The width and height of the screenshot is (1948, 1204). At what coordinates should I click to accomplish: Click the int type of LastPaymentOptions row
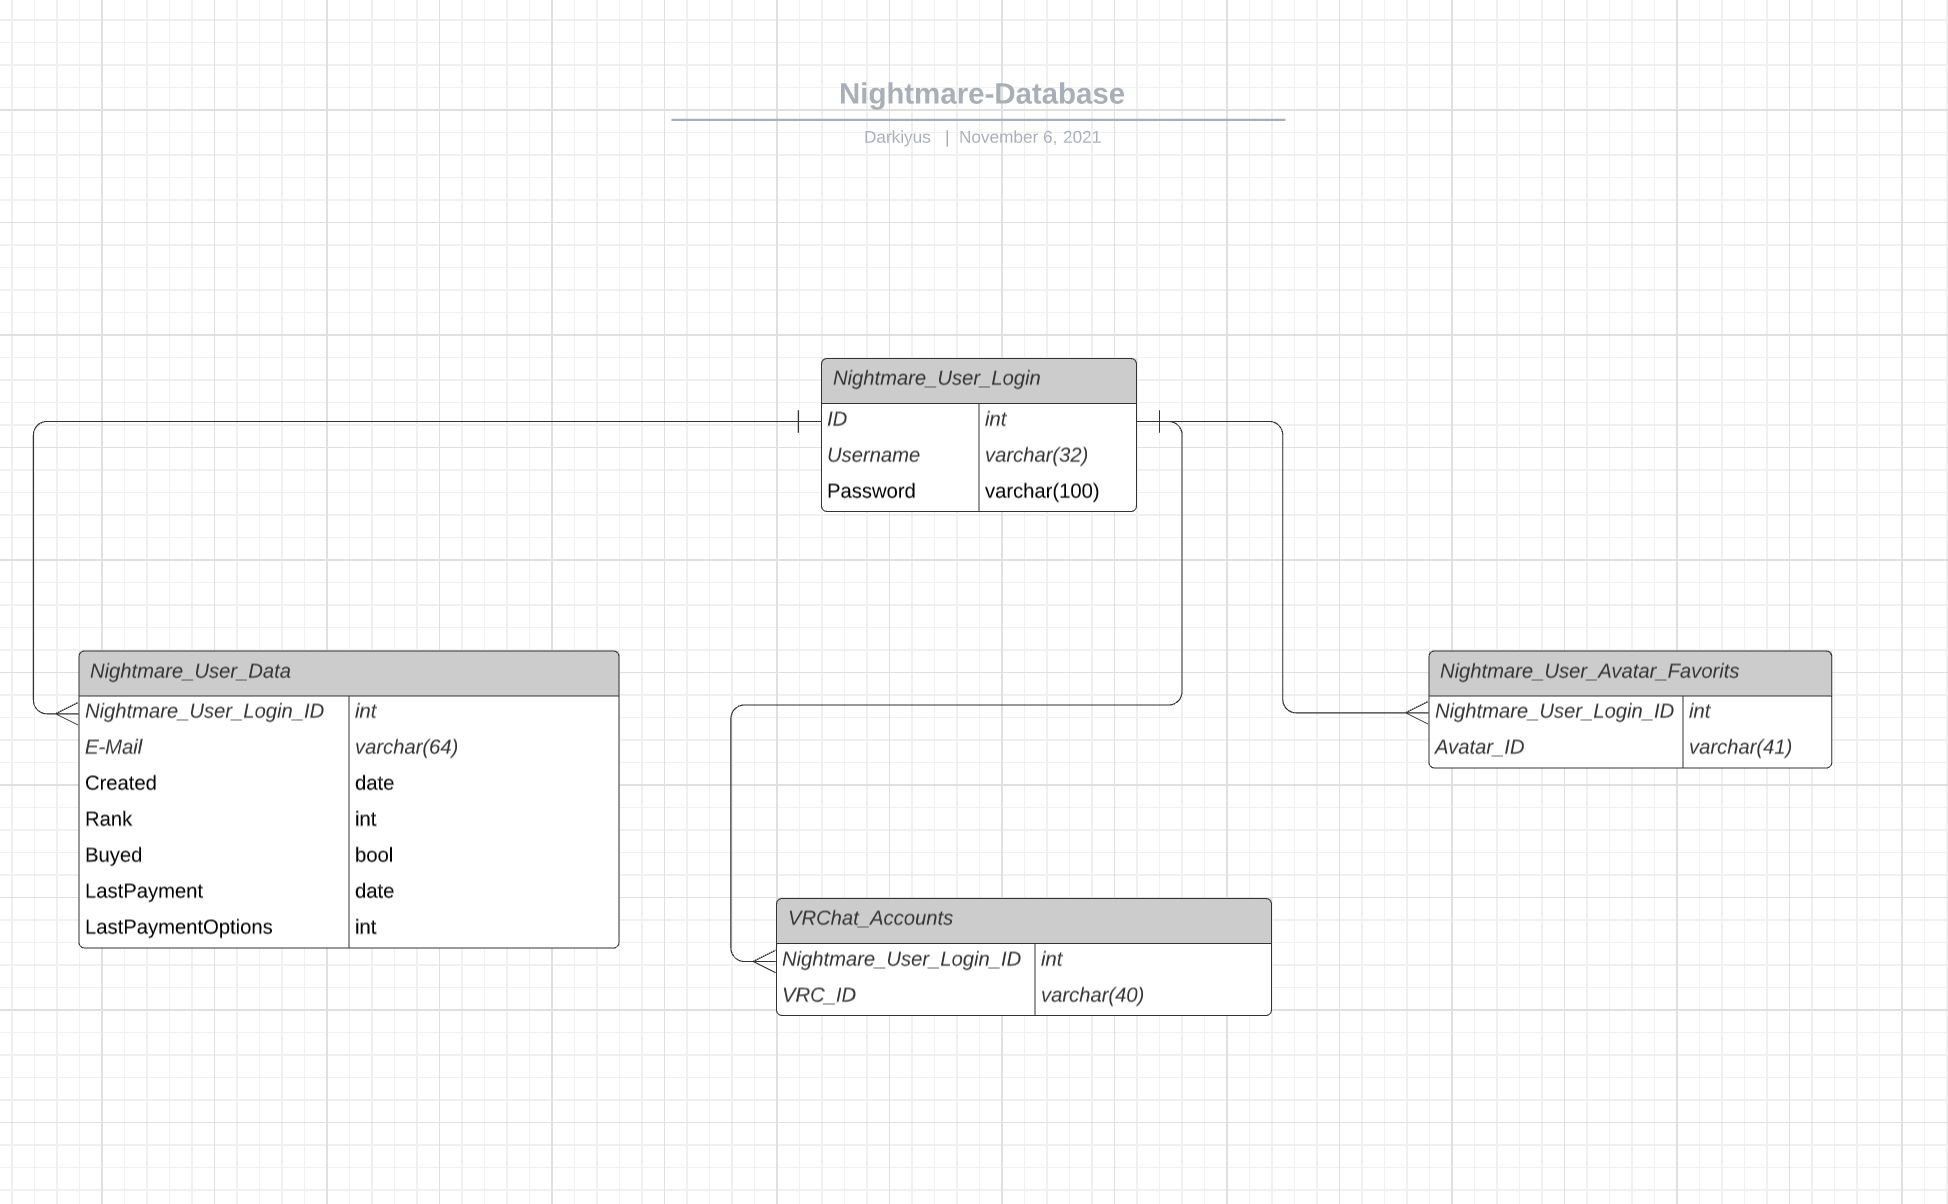(484, 928)
